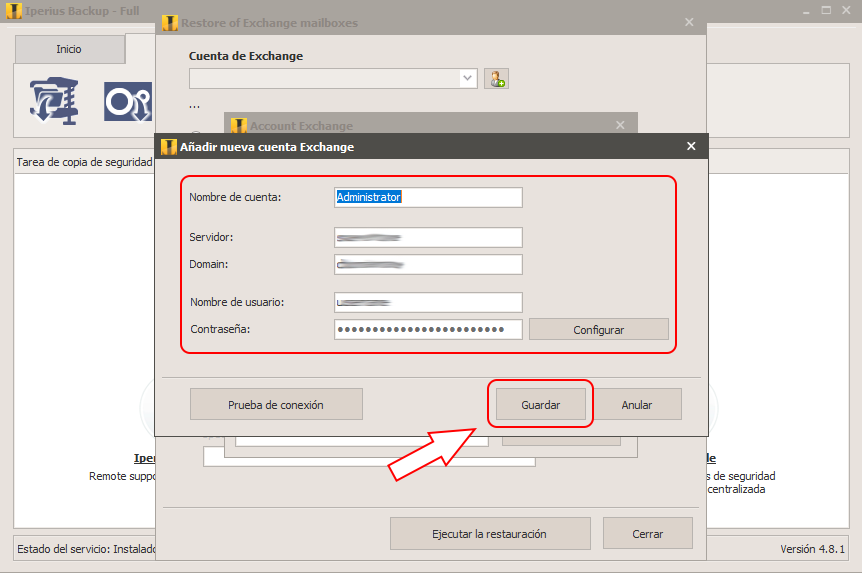Open the Inicio tab in Iperius Backup
This screenshot has width=862, height=573.
[x=69, y=49]
